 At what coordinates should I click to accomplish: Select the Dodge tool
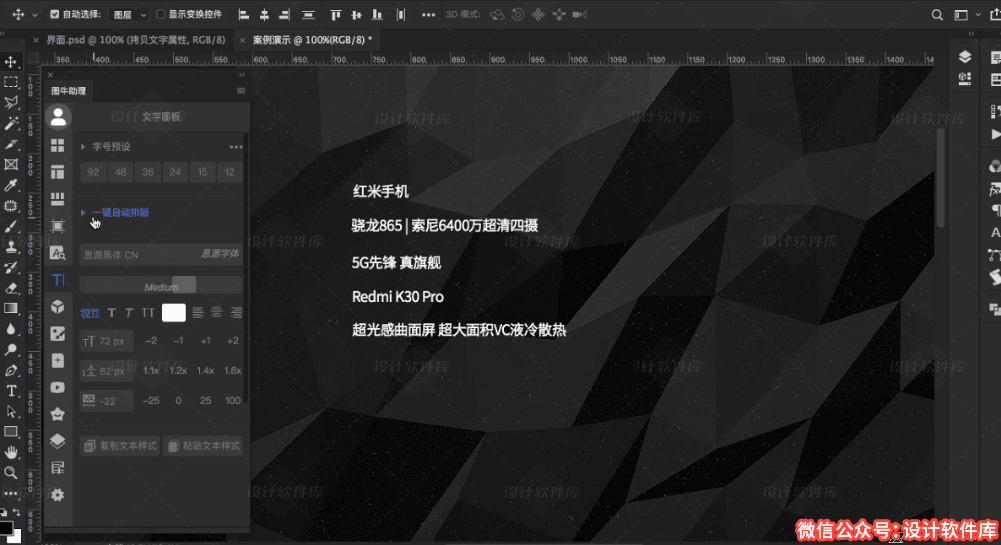pos(11,350)
